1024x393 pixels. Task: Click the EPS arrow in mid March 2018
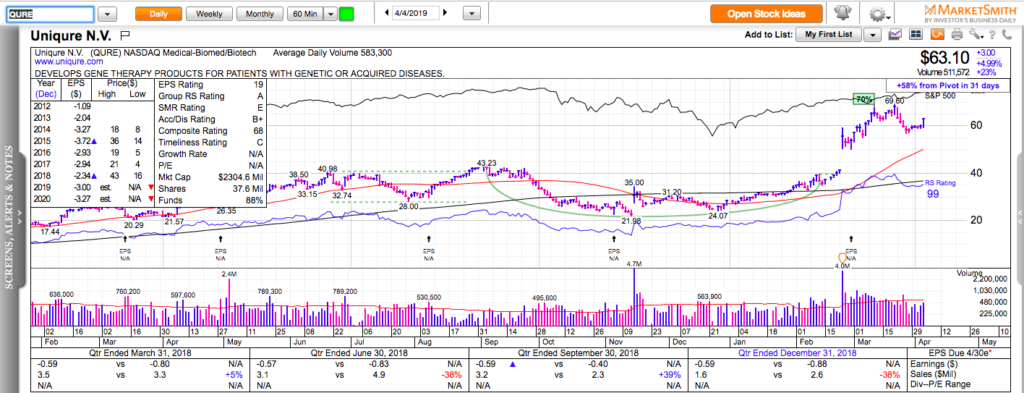pyautogui.click(x=125, y=240)
